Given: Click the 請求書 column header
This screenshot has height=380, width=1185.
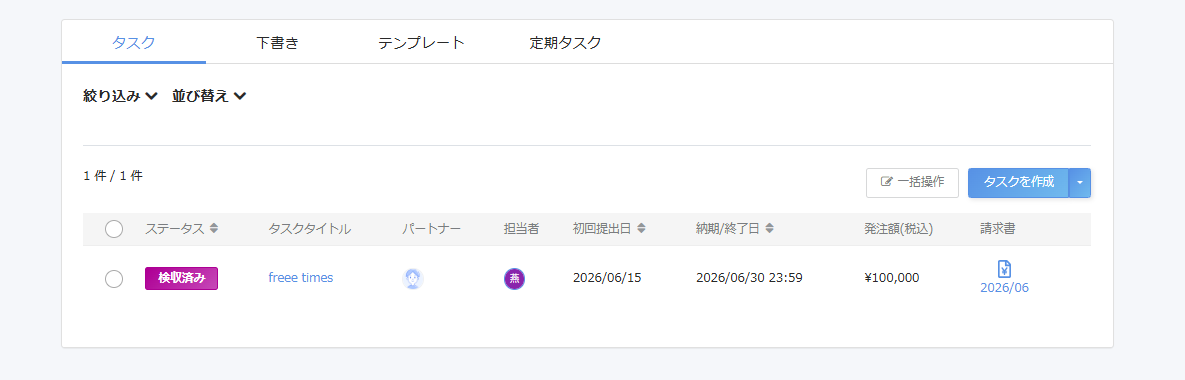Looking at the screenshot, I should 998,229.
